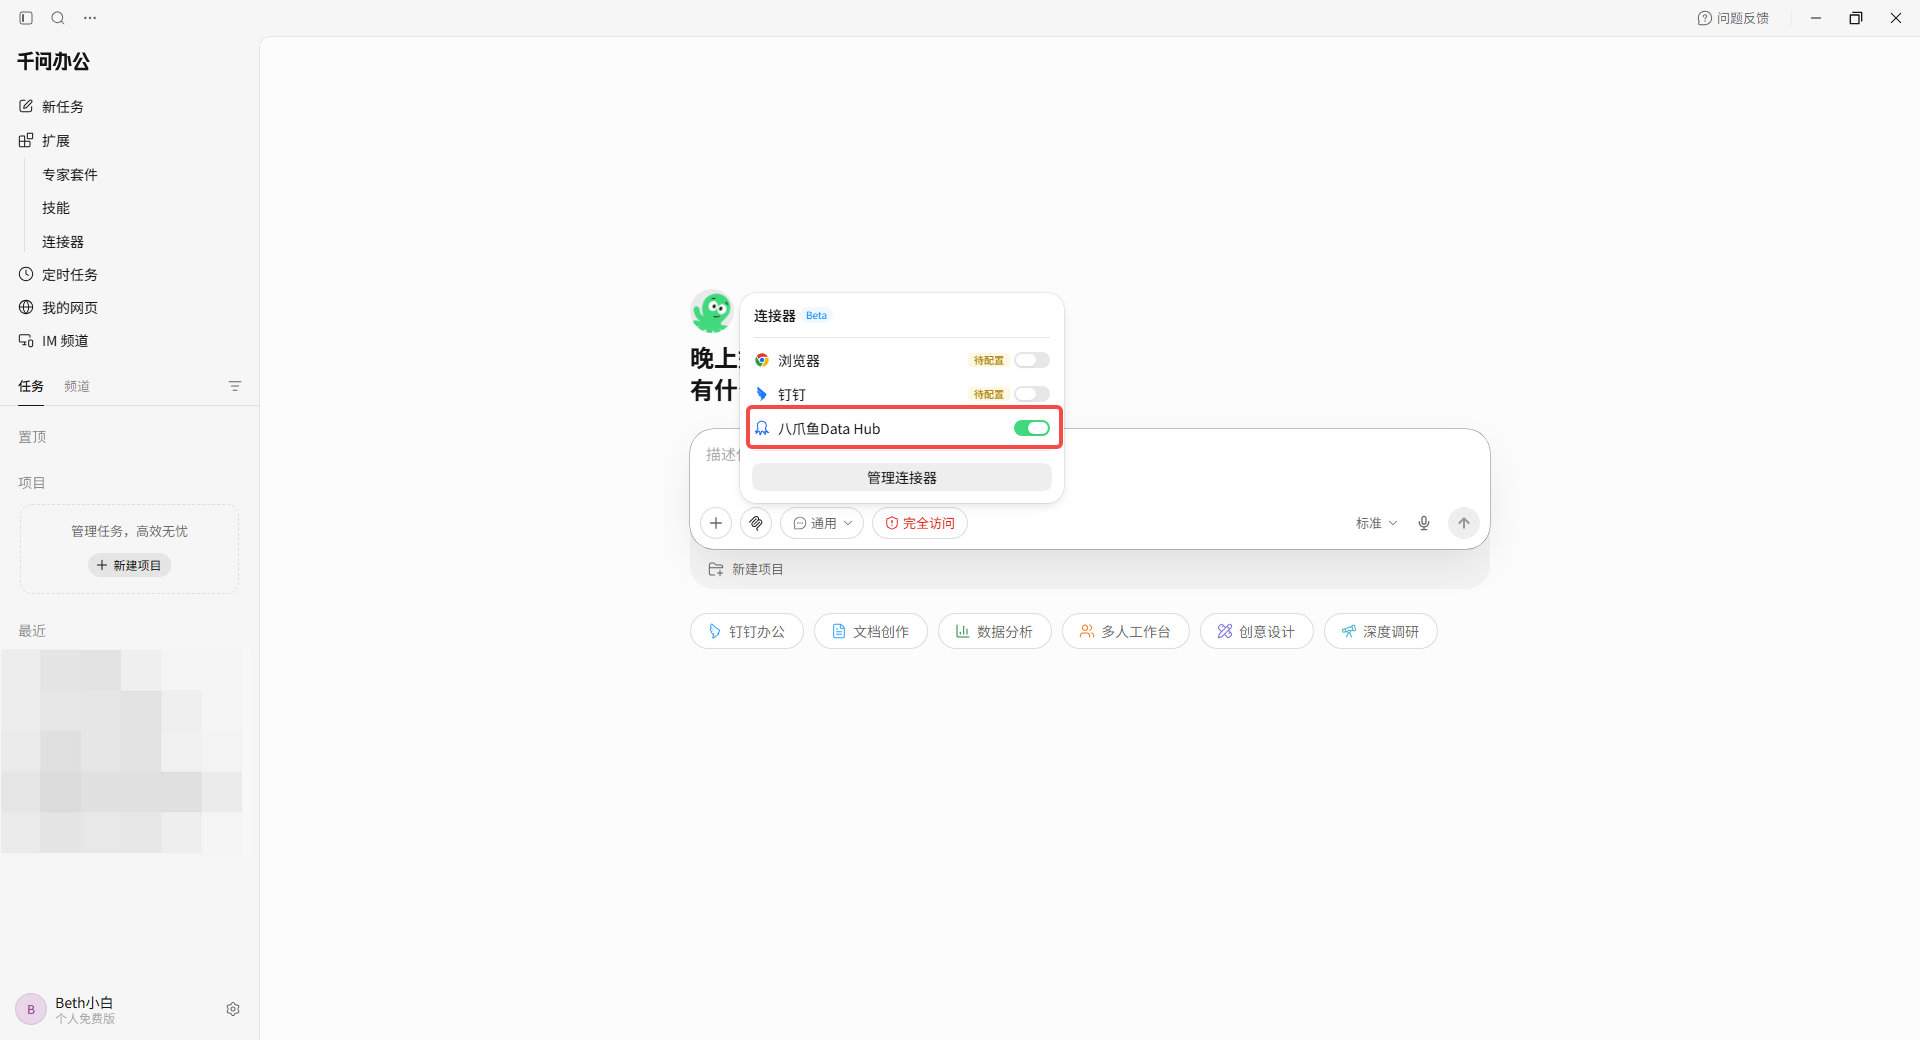The image size is (1920, 1040).
Task: Turn off the 八爪鱼Data Hub switch
Action: [x=1032, y=428]
